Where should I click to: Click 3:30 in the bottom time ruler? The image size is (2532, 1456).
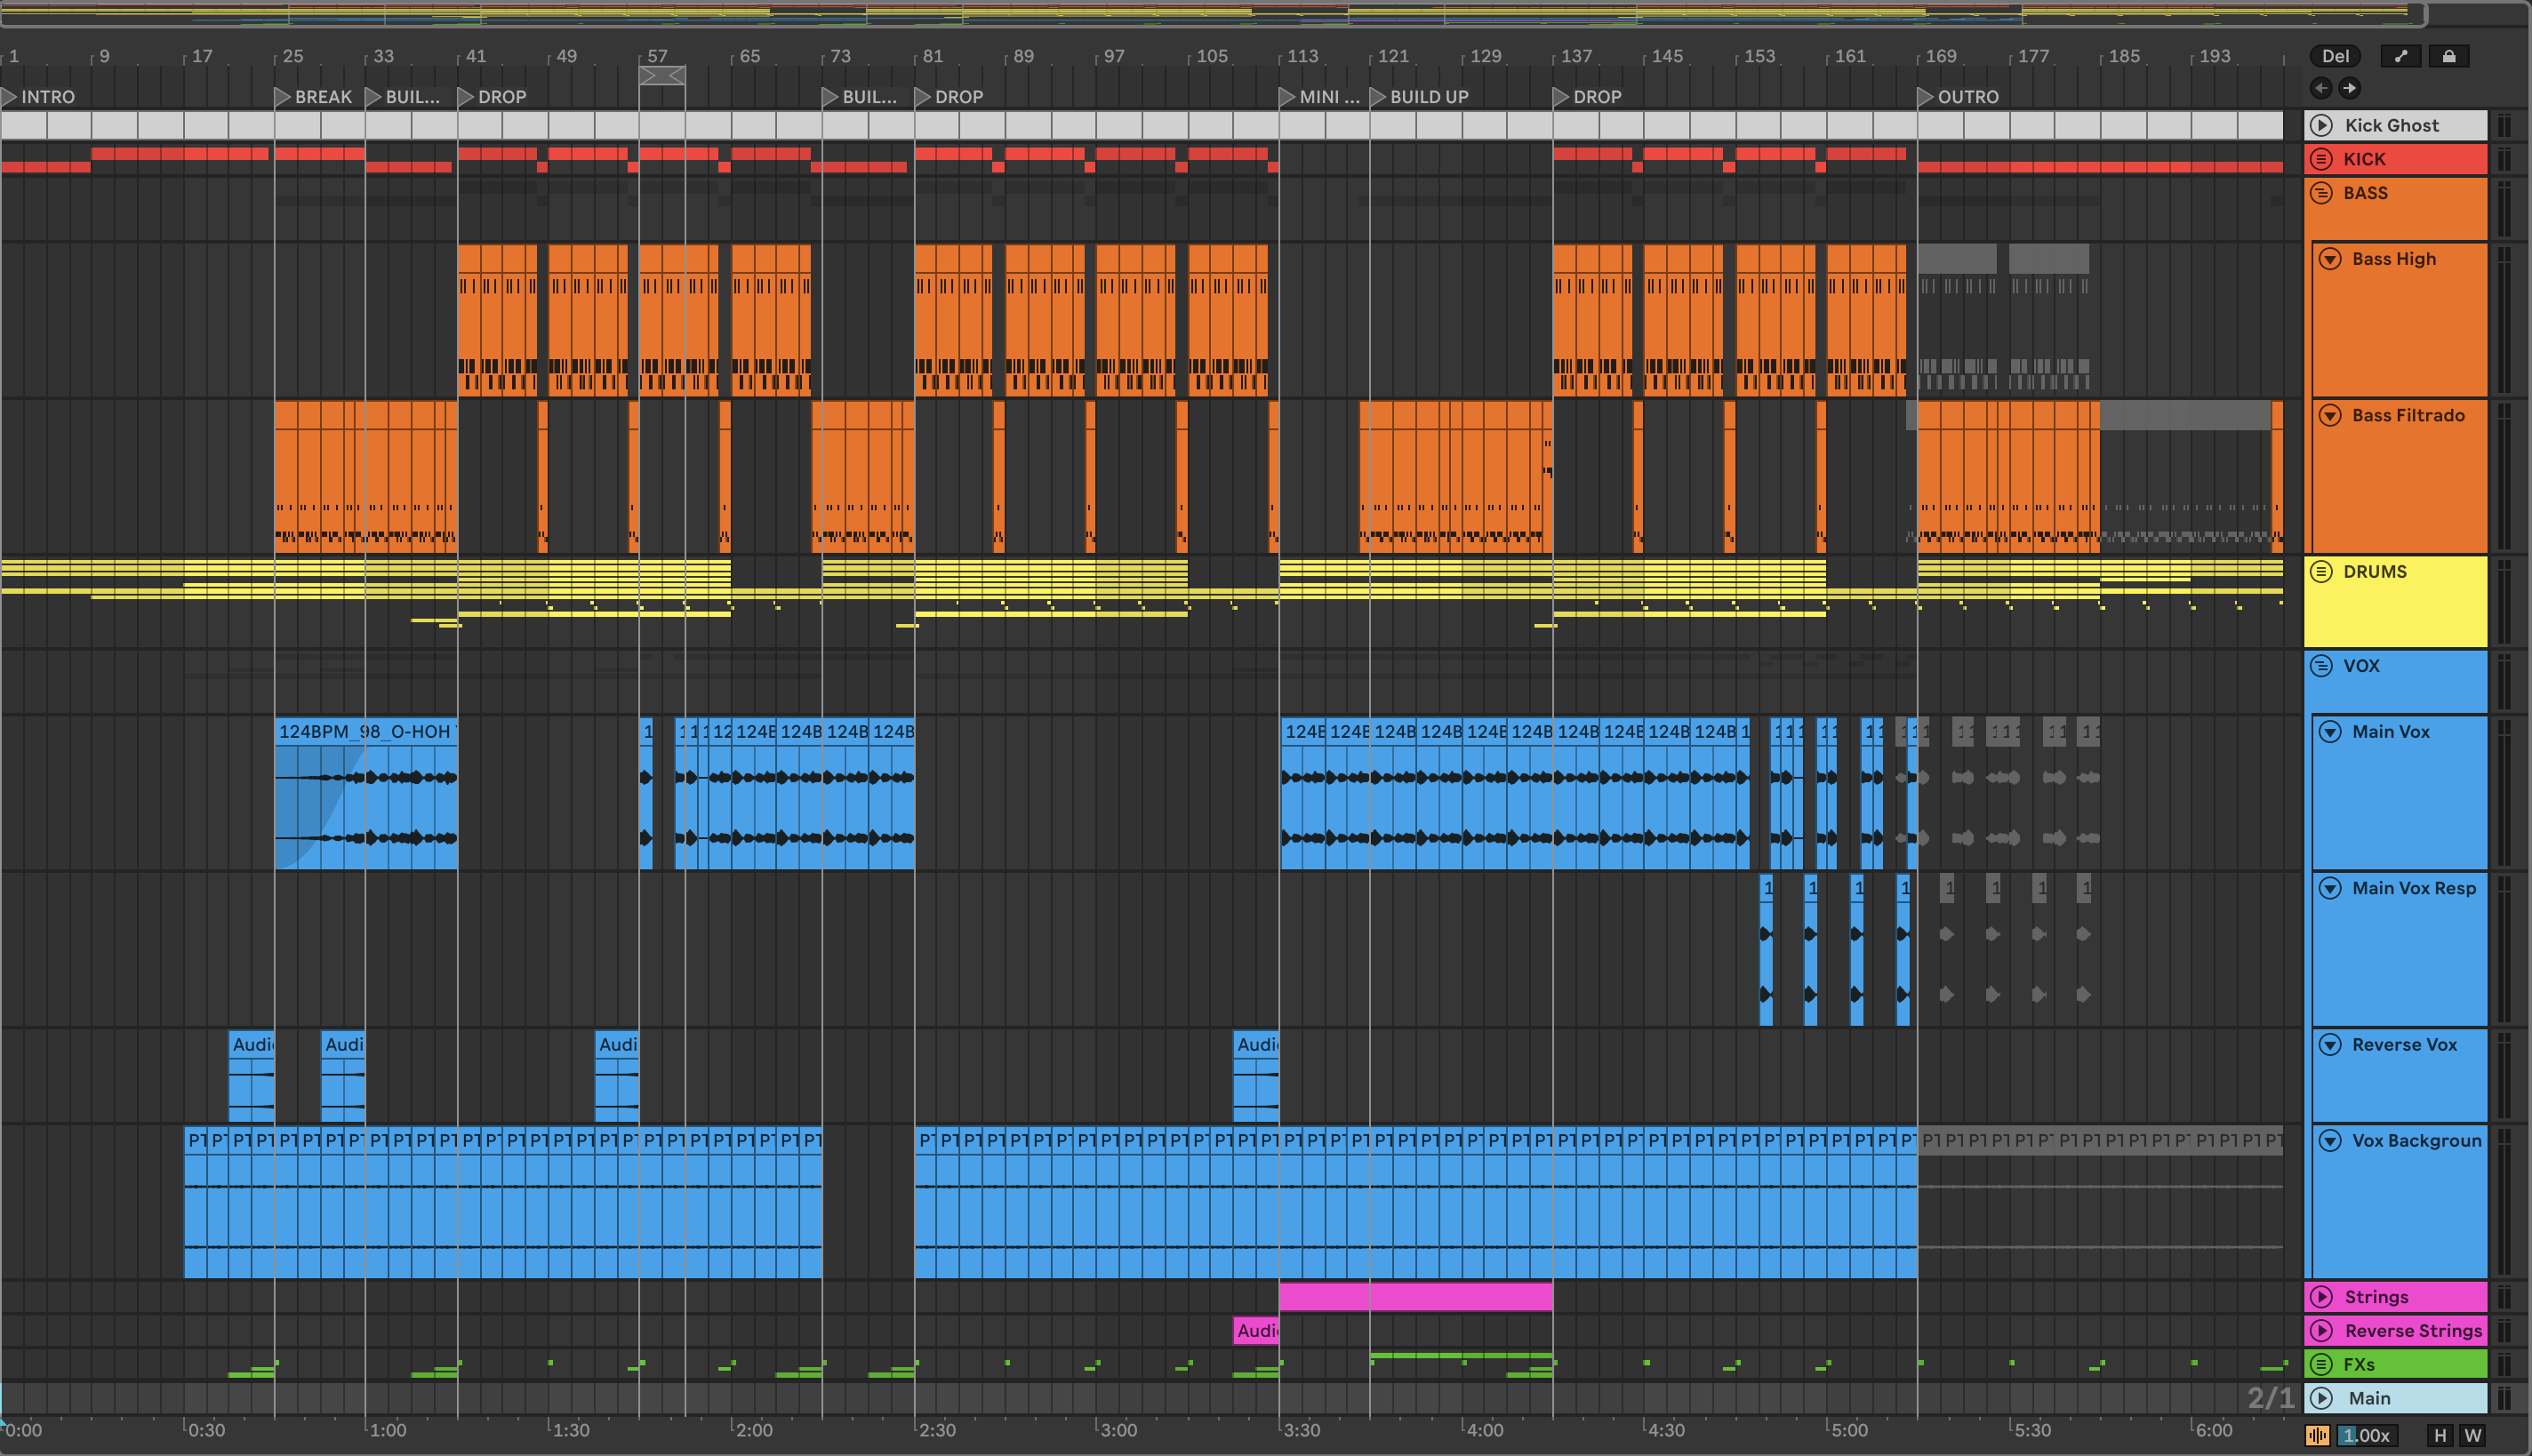[x=1302, y=1430]
